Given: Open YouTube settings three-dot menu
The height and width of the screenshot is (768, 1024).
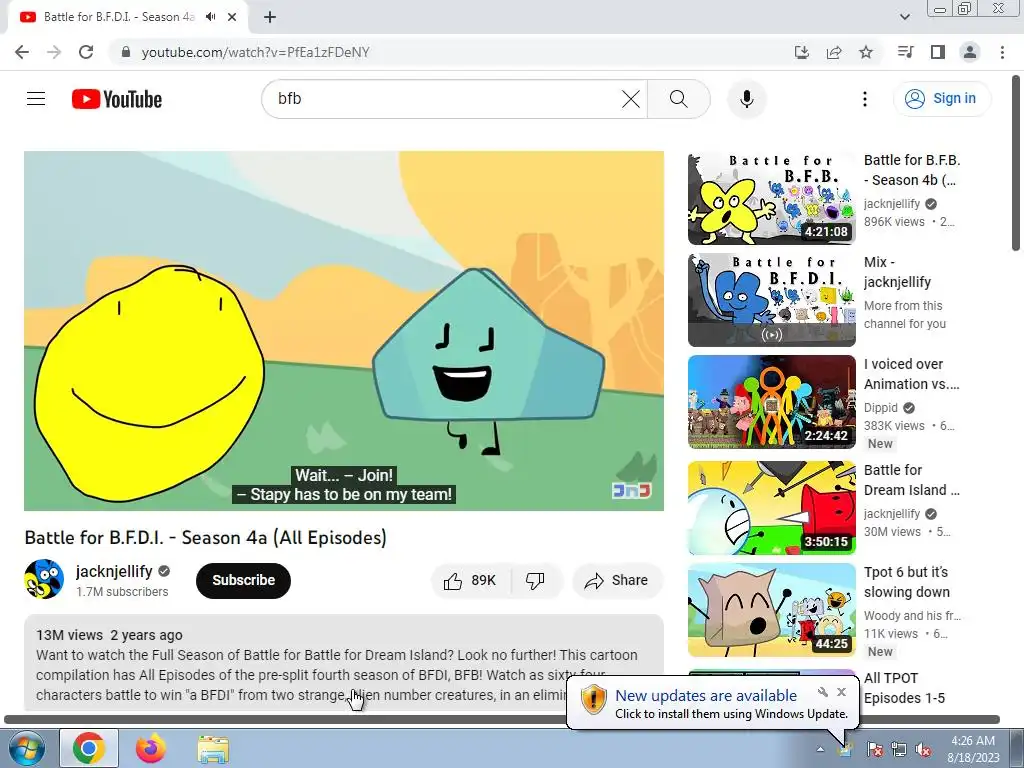Looking at the screenshot, I should pyautogui.click(x=865, y=99).
